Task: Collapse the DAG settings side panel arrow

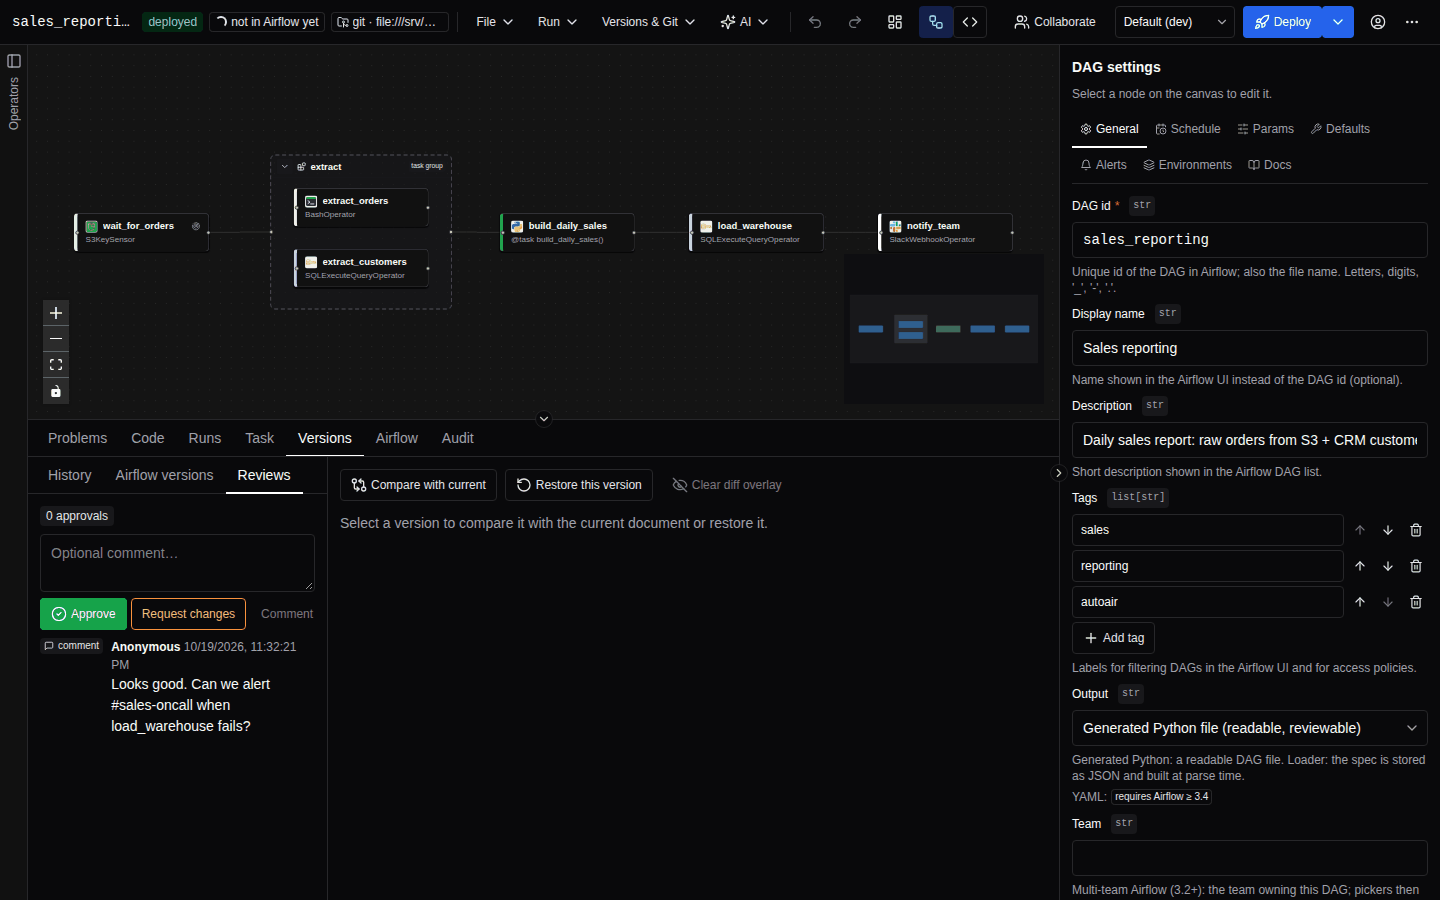Action: pos(1058,473)
